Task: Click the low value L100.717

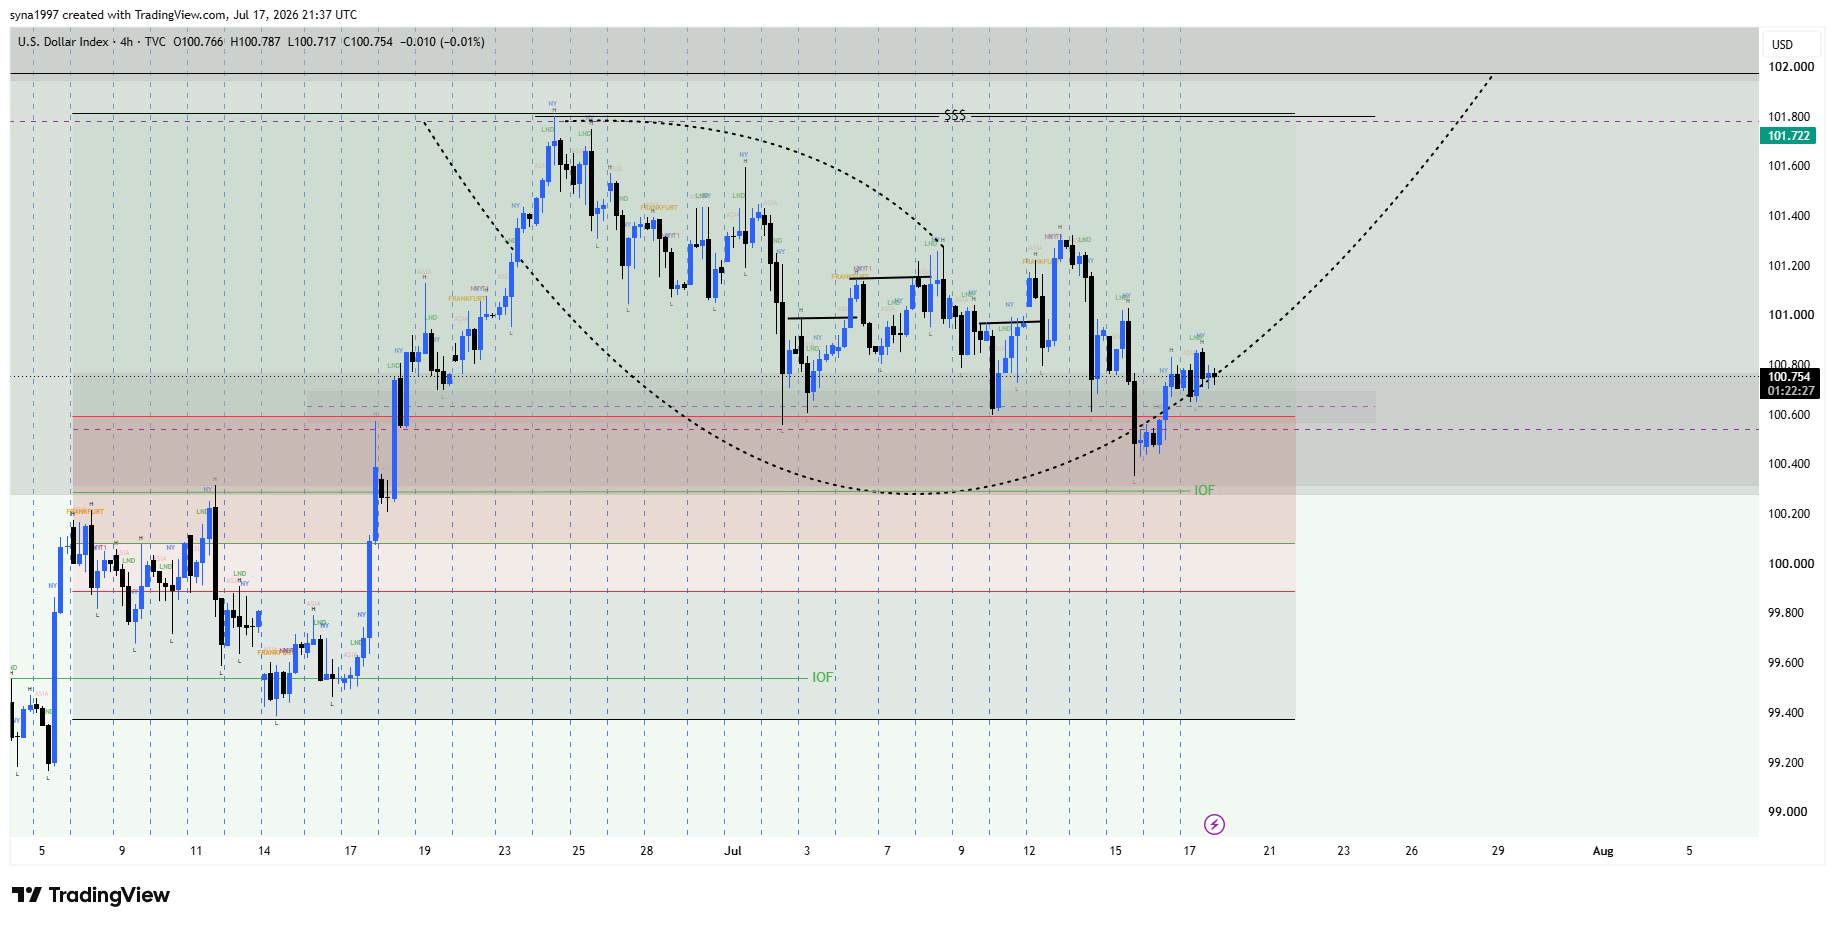Action: 312,42
